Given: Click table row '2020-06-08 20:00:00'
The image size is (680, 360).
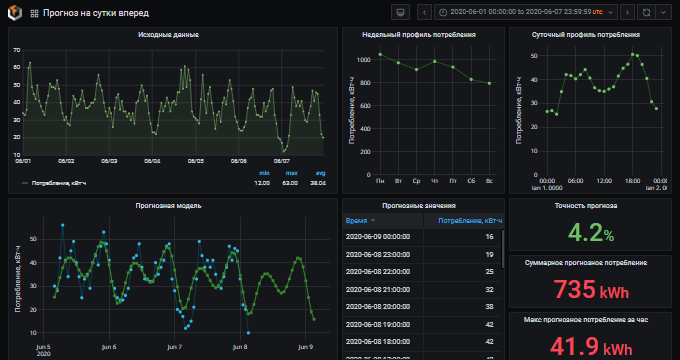Looking at the screenshot, I should pos(422,307).
